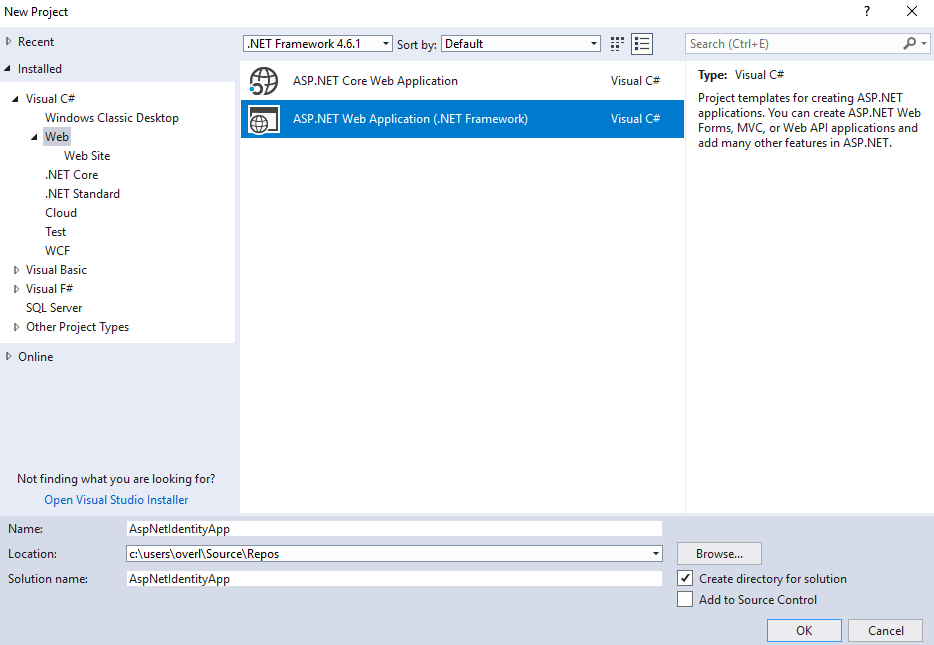Screen dimensions: 934x645
Task: Expand the Online section
Action: [x=8, y=357]
